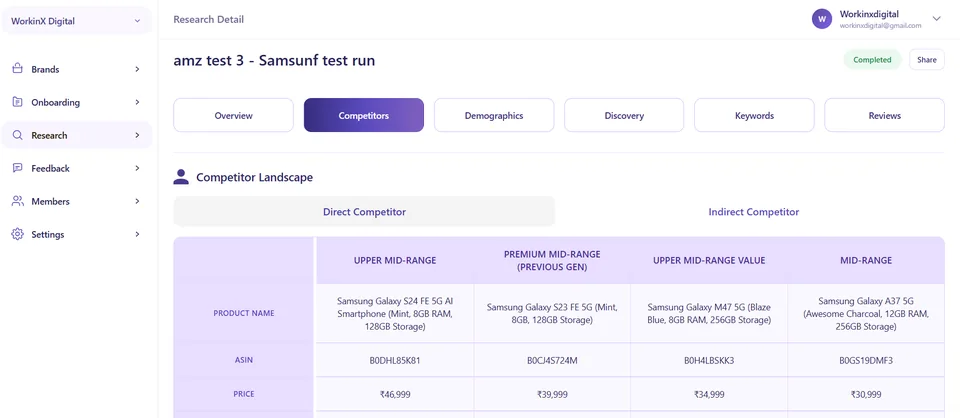Click the Competitor Landscape person icon
This screenshot has height=418, width=960.
click(x=181, y=177)
